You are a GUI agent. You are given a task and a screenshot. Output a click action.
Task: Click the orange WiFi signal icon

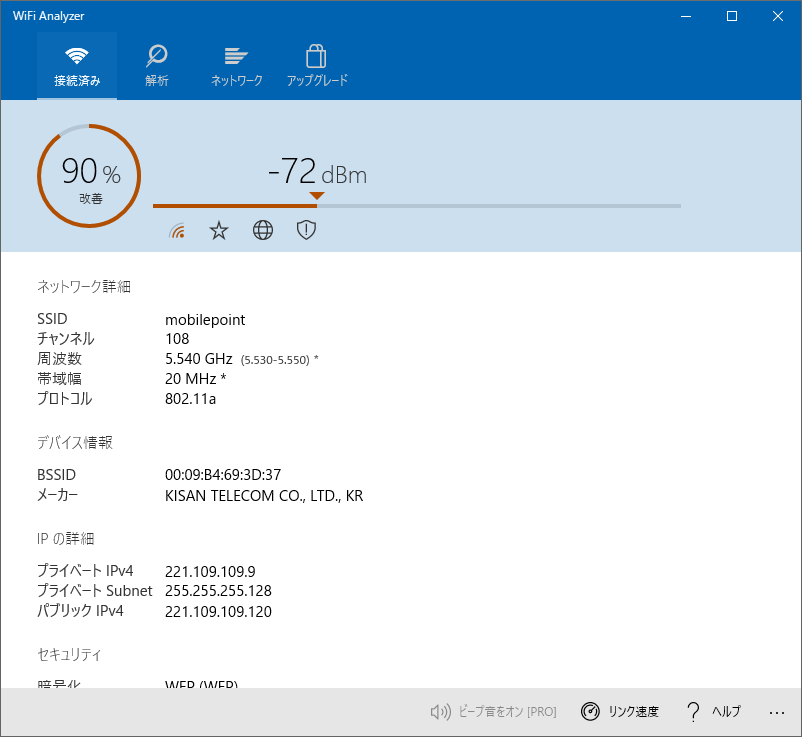click(178, 231)
